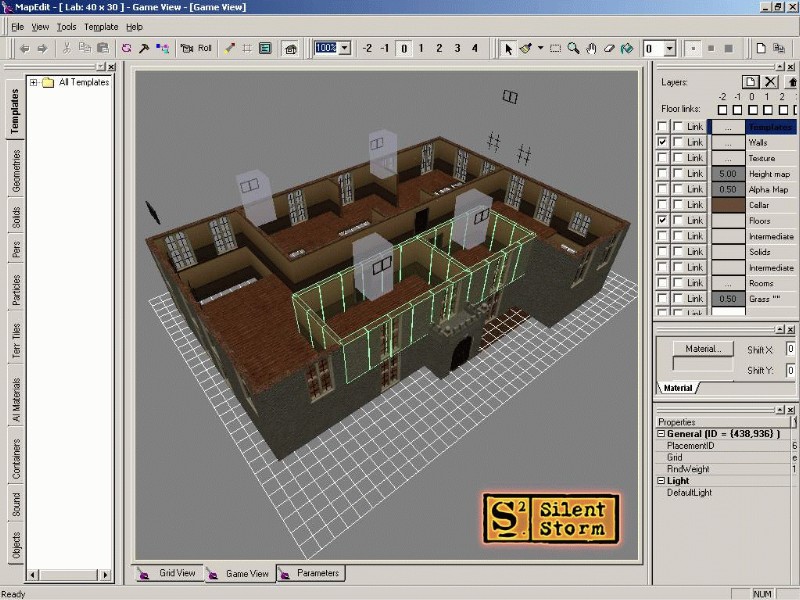The height and width of the screenshot is (600, 800).
Task: Select the eraser tool
Action: (x=608, y=48)
